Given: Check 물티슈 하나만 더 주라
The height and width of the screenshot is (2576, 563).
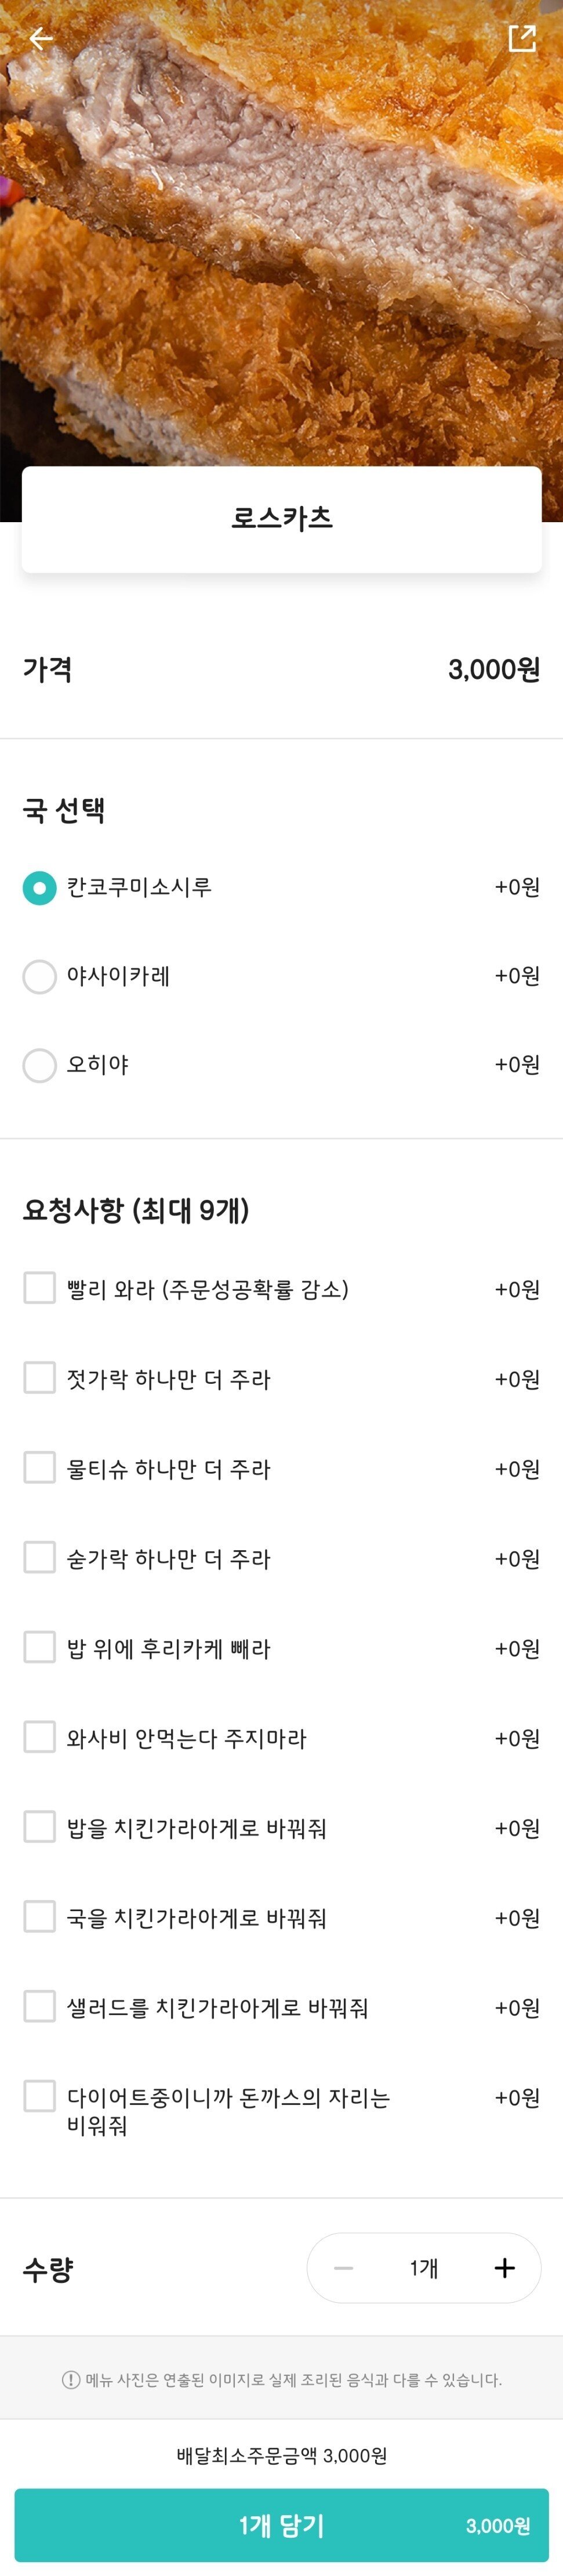Looking at the screenshot, I should (x=40, y=1468).
